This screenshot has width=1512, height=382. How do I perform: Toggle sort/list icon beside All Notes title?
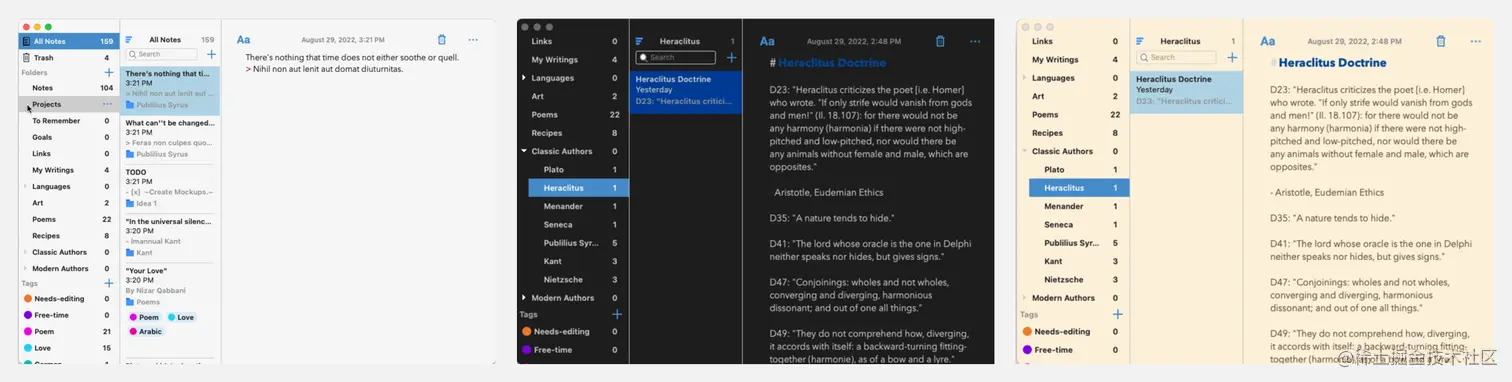(129, 40)
